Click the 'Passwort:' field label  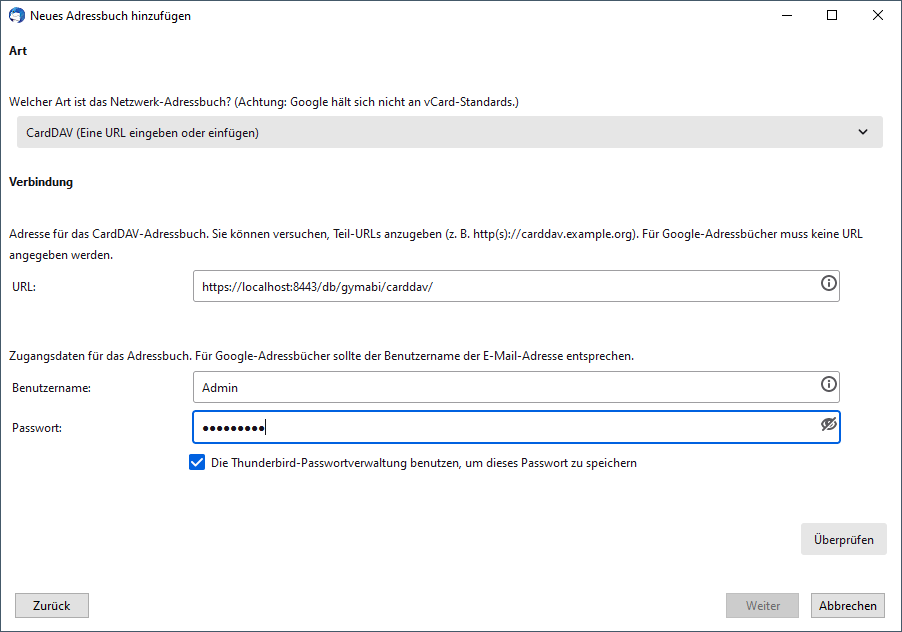pyautogui.click(x=38, y=428)
